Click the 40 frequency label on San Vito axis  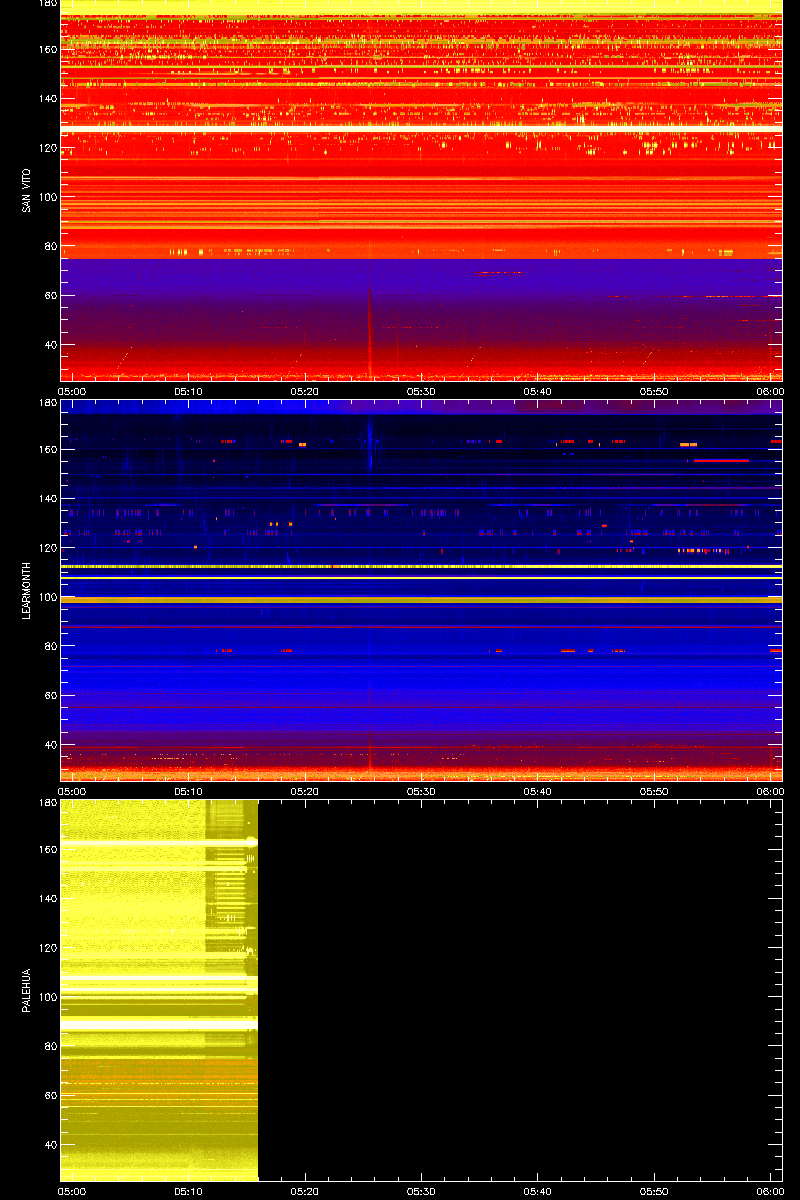coord(49,345)
